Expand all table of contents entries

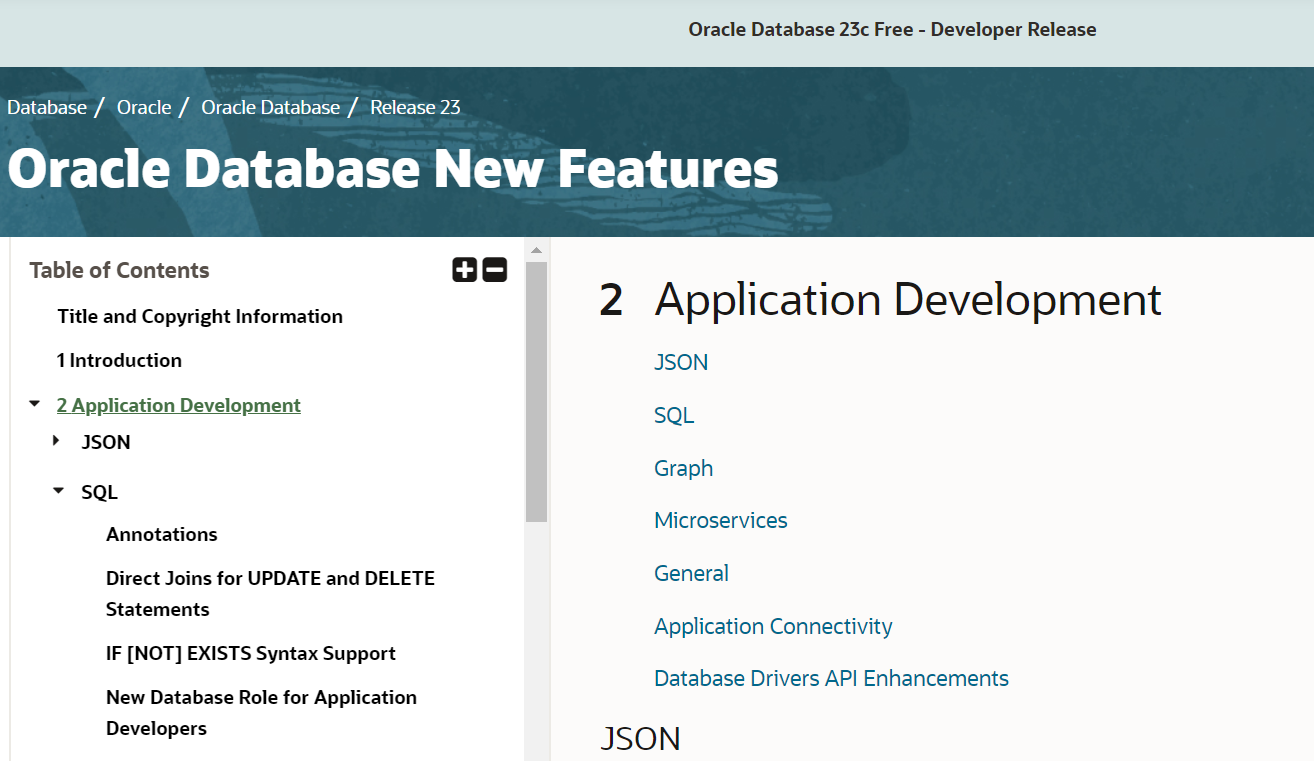coord(465,270)
